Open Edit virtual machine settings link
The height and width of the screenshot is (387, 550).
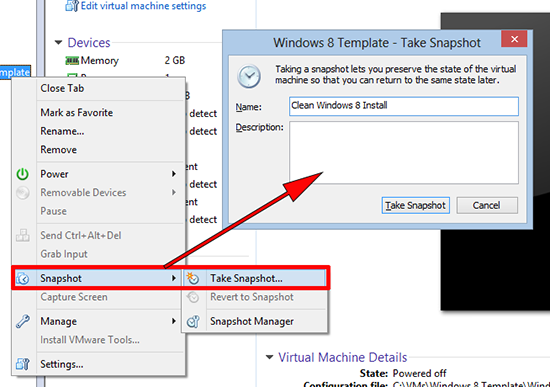[143, 6]
